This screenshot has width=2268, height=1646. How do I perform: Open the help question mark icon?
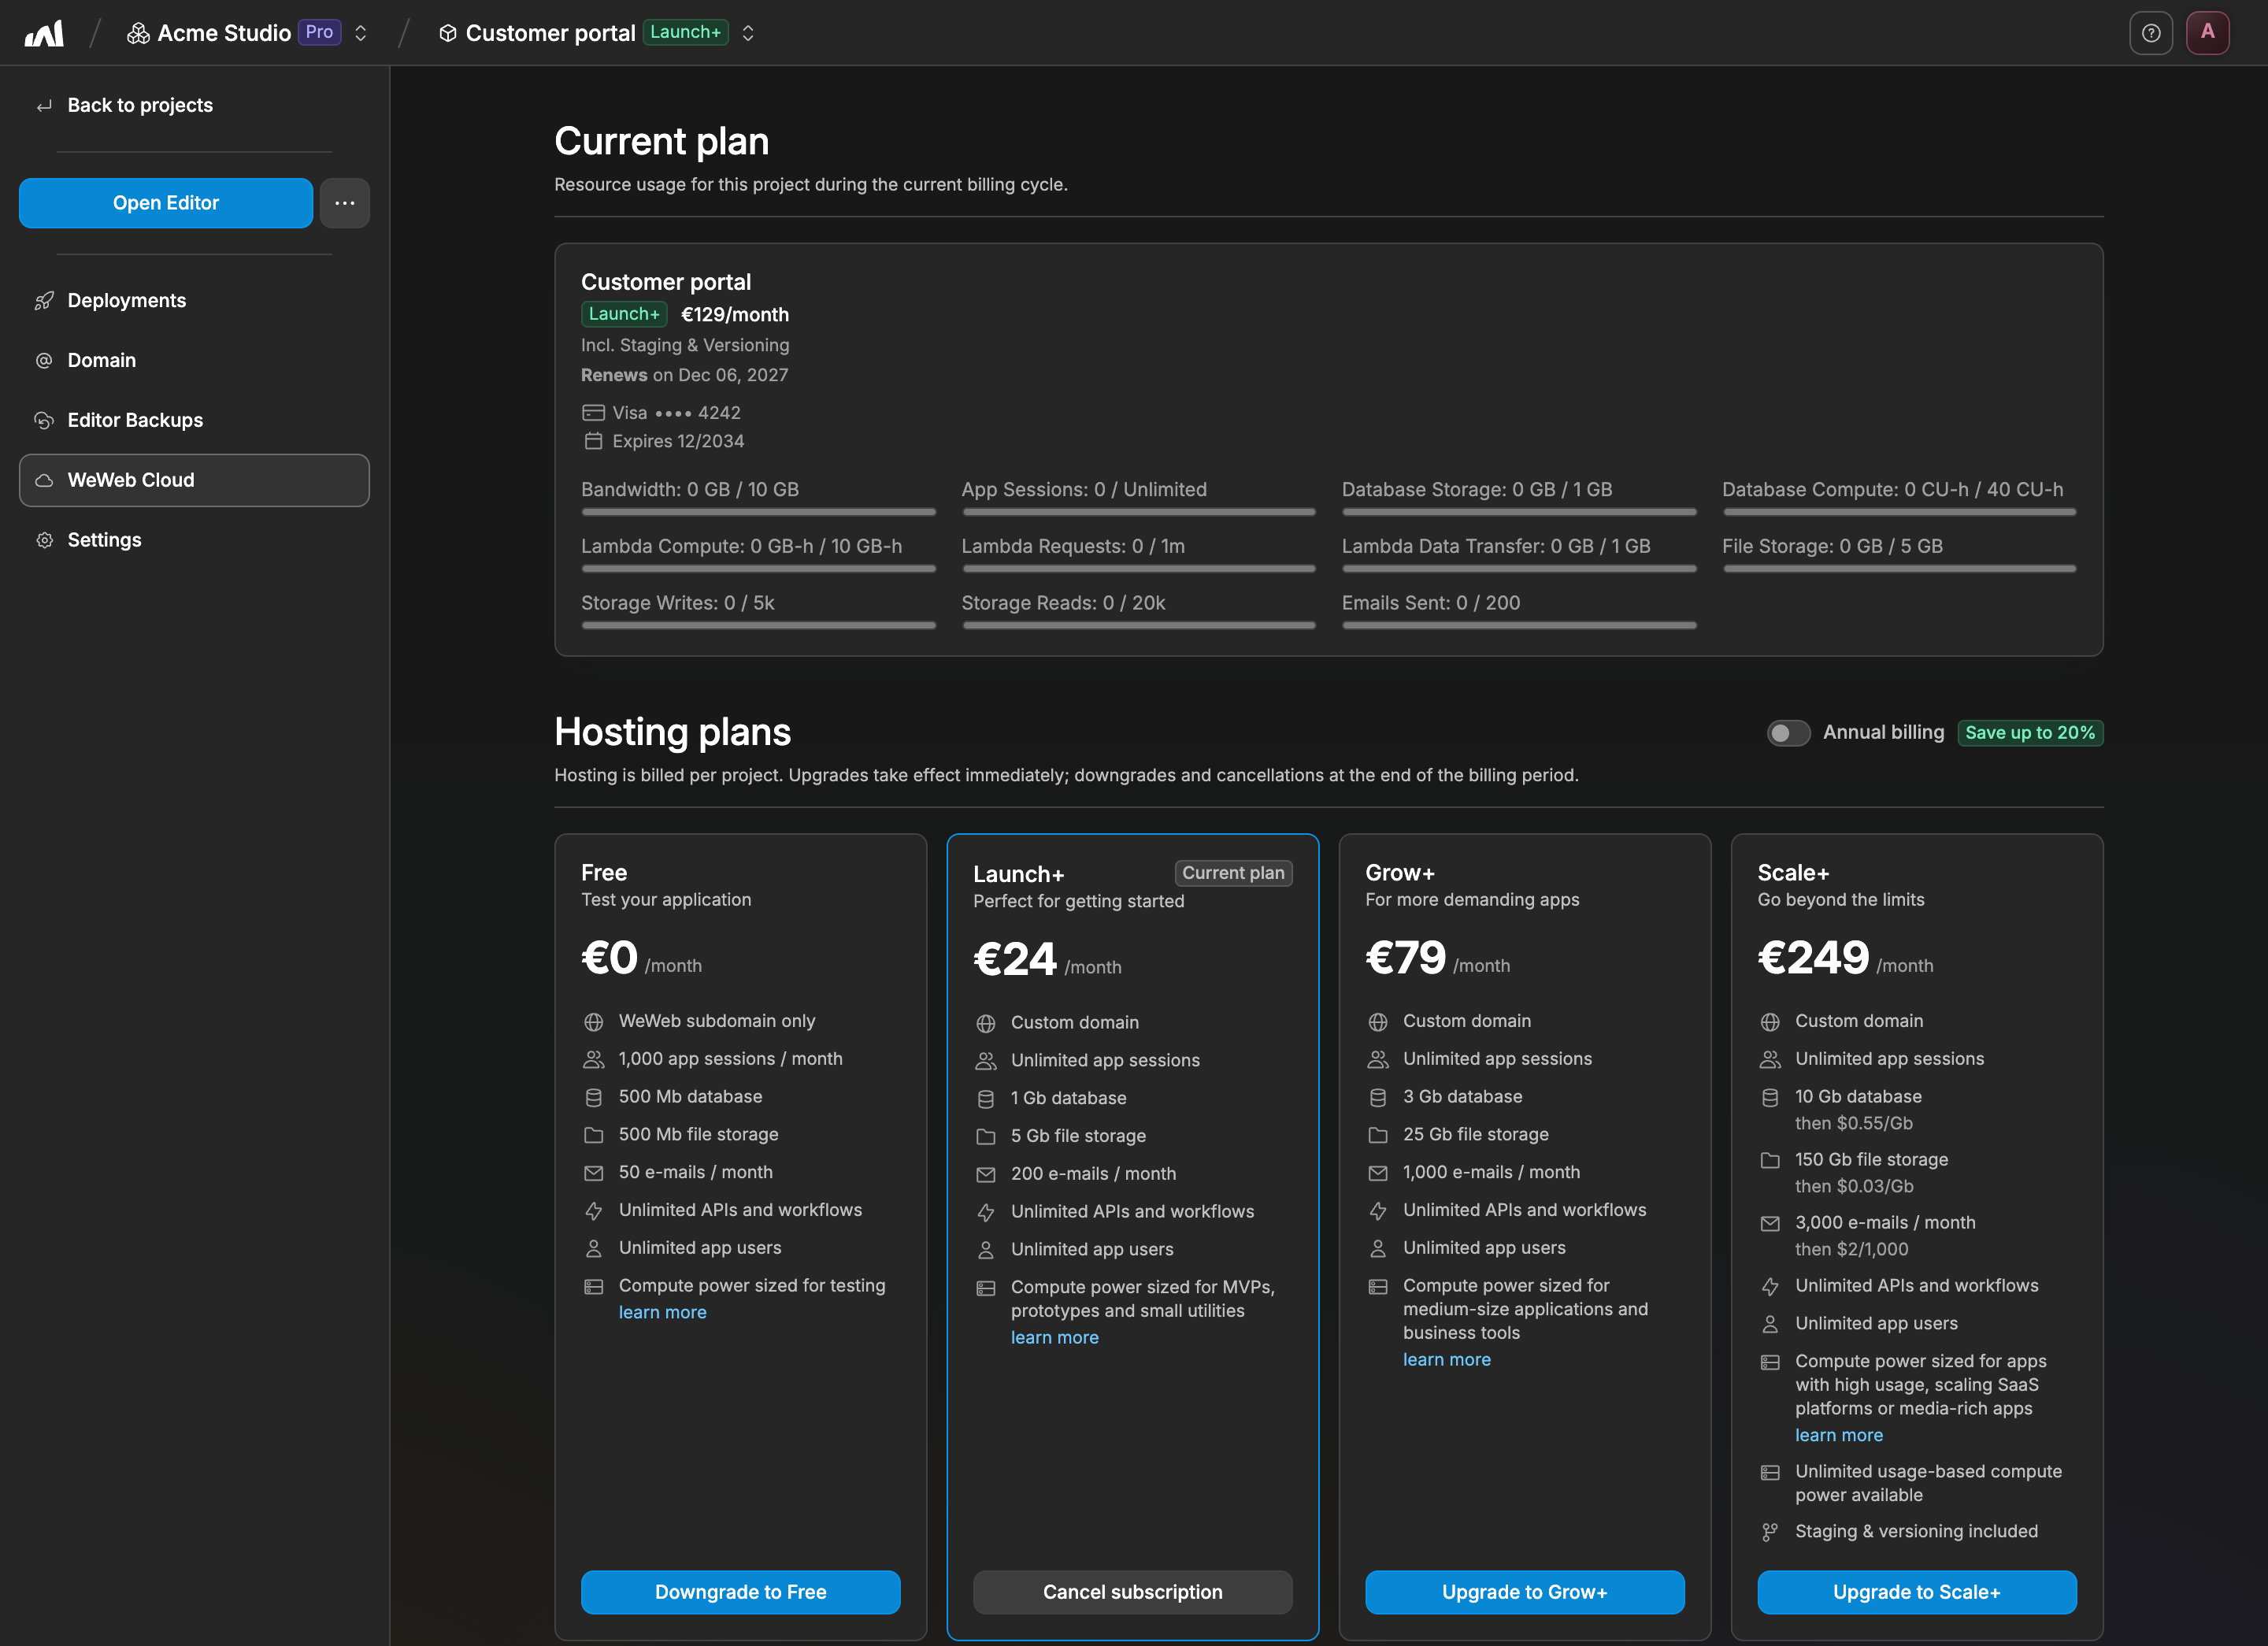(2151, 33)
